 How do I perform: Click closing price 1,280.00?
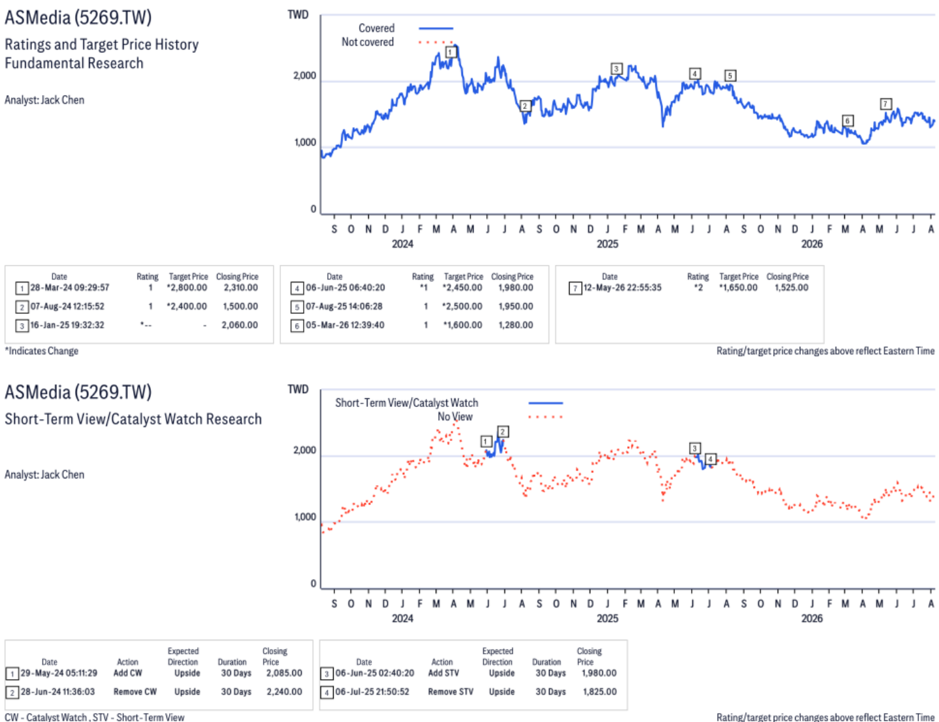[x=516, y=325]
